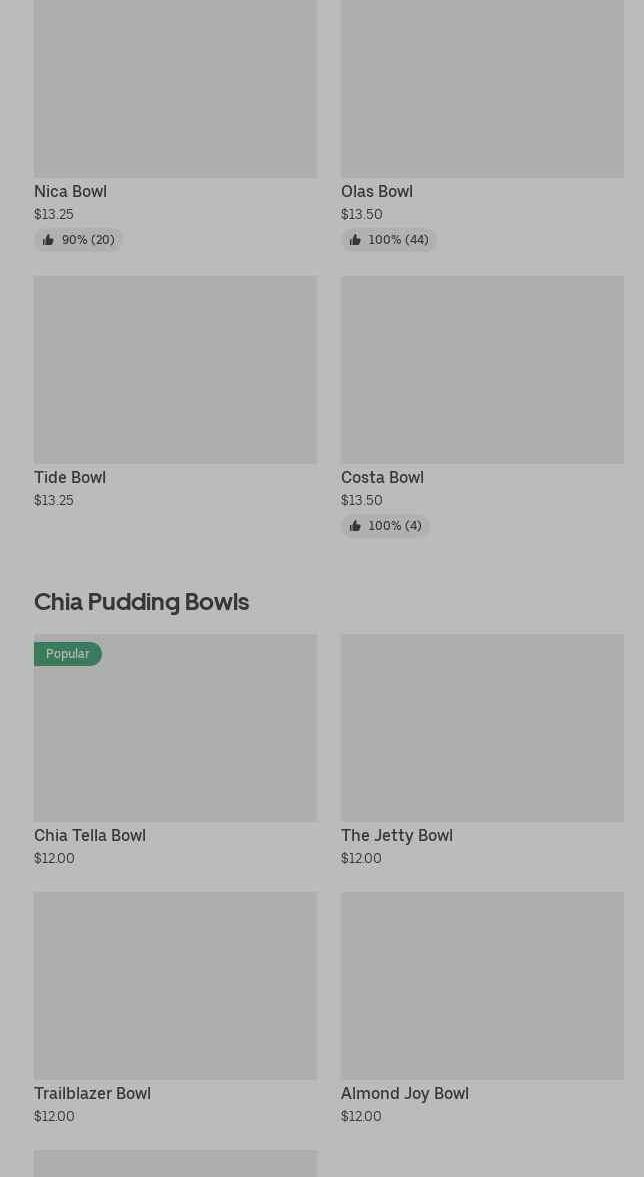Open the Costa Bowl item name

382,477
